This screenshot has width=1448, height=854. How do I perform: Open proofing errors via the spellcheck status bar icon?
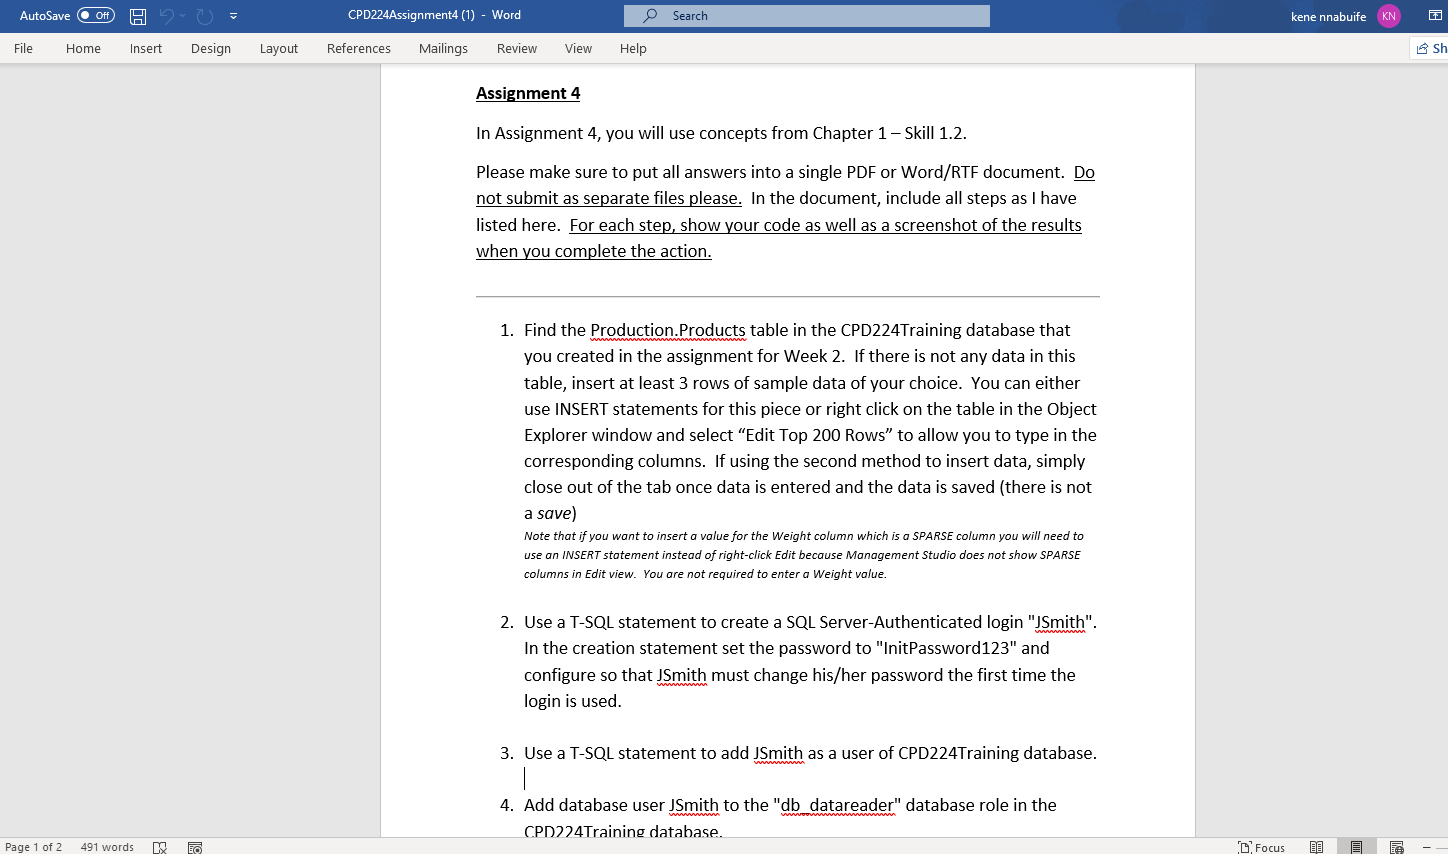(x=160, y=847)
